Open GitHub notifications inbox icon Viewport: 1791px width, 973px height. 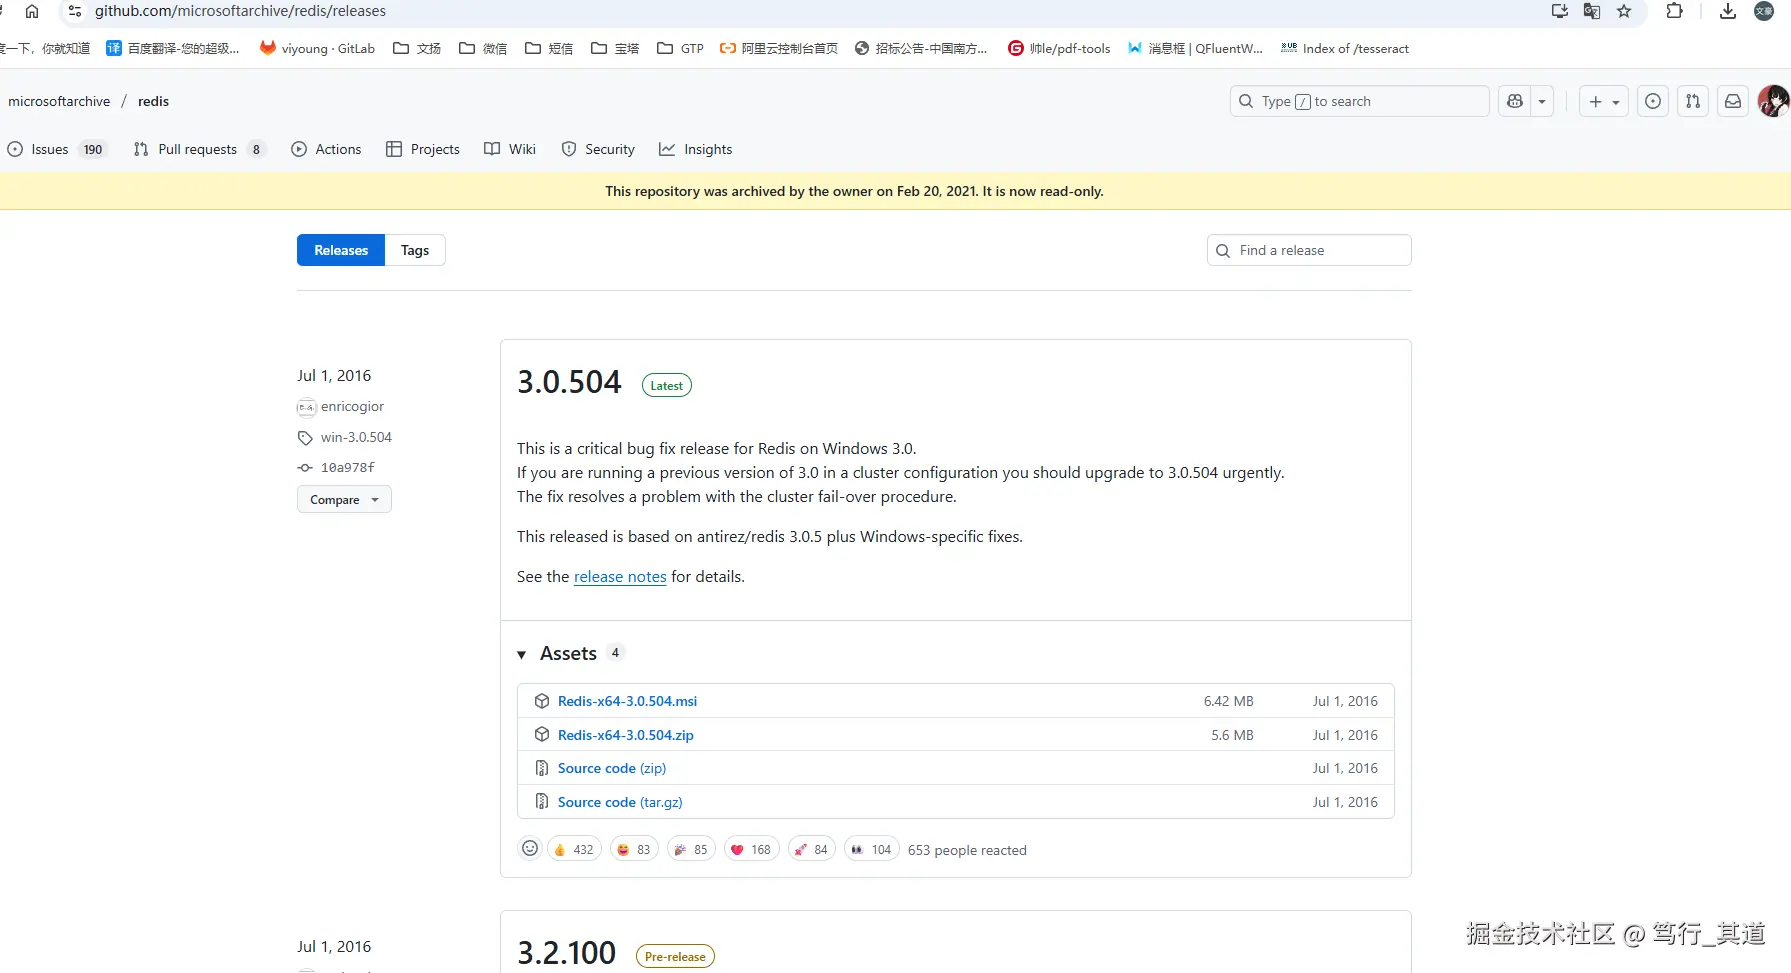tap(1733, 101)
